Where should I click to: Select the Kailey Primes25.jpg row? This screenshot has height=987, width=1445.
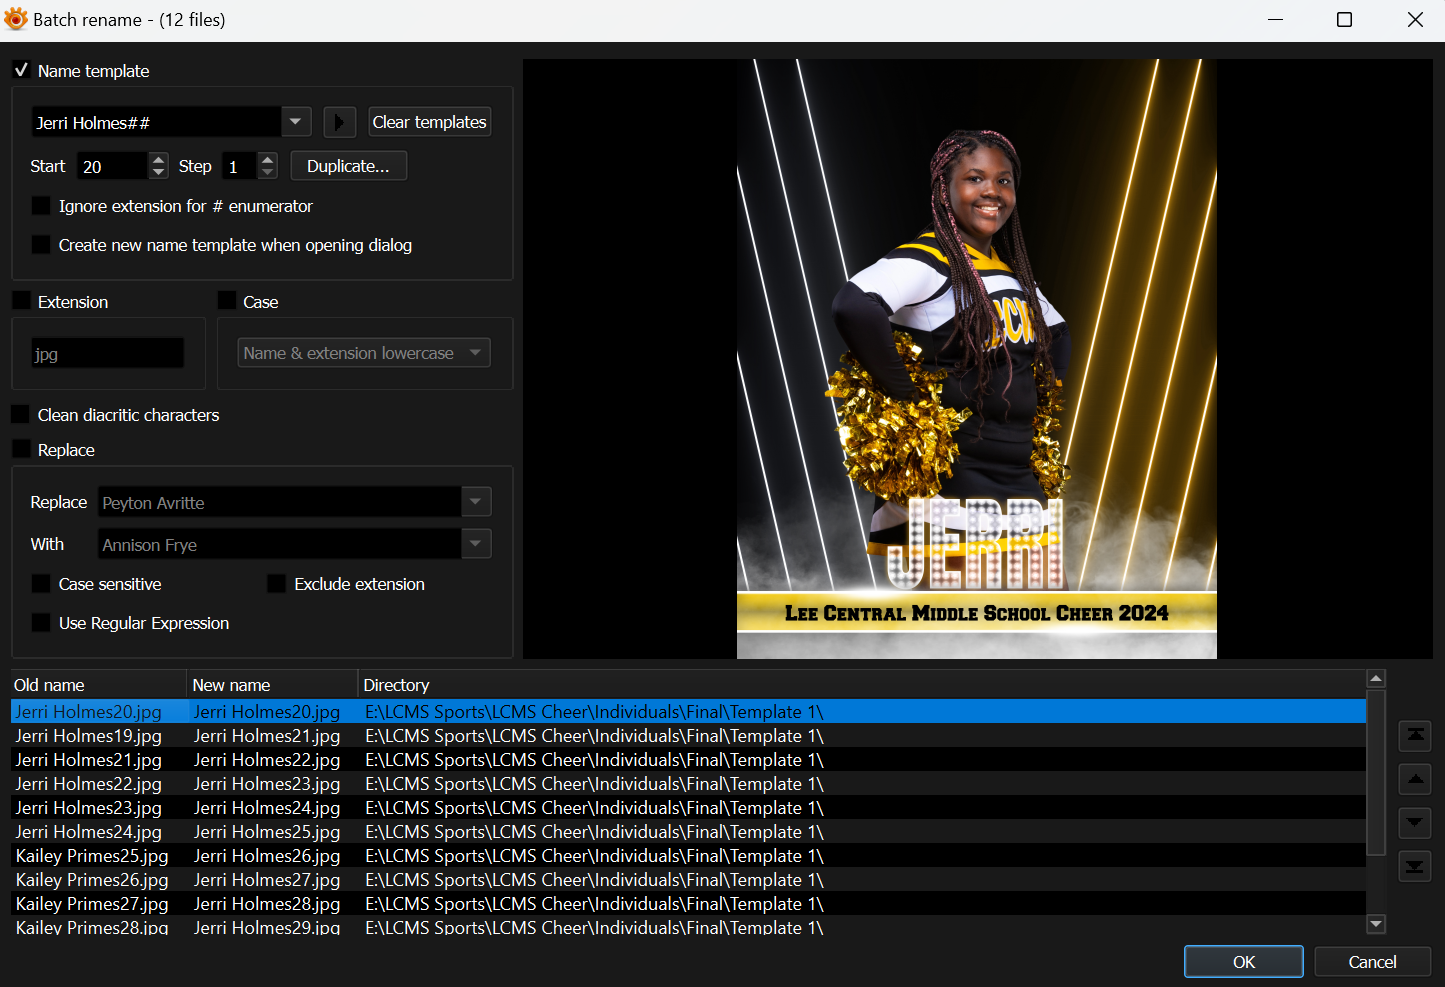click(92, 856)
